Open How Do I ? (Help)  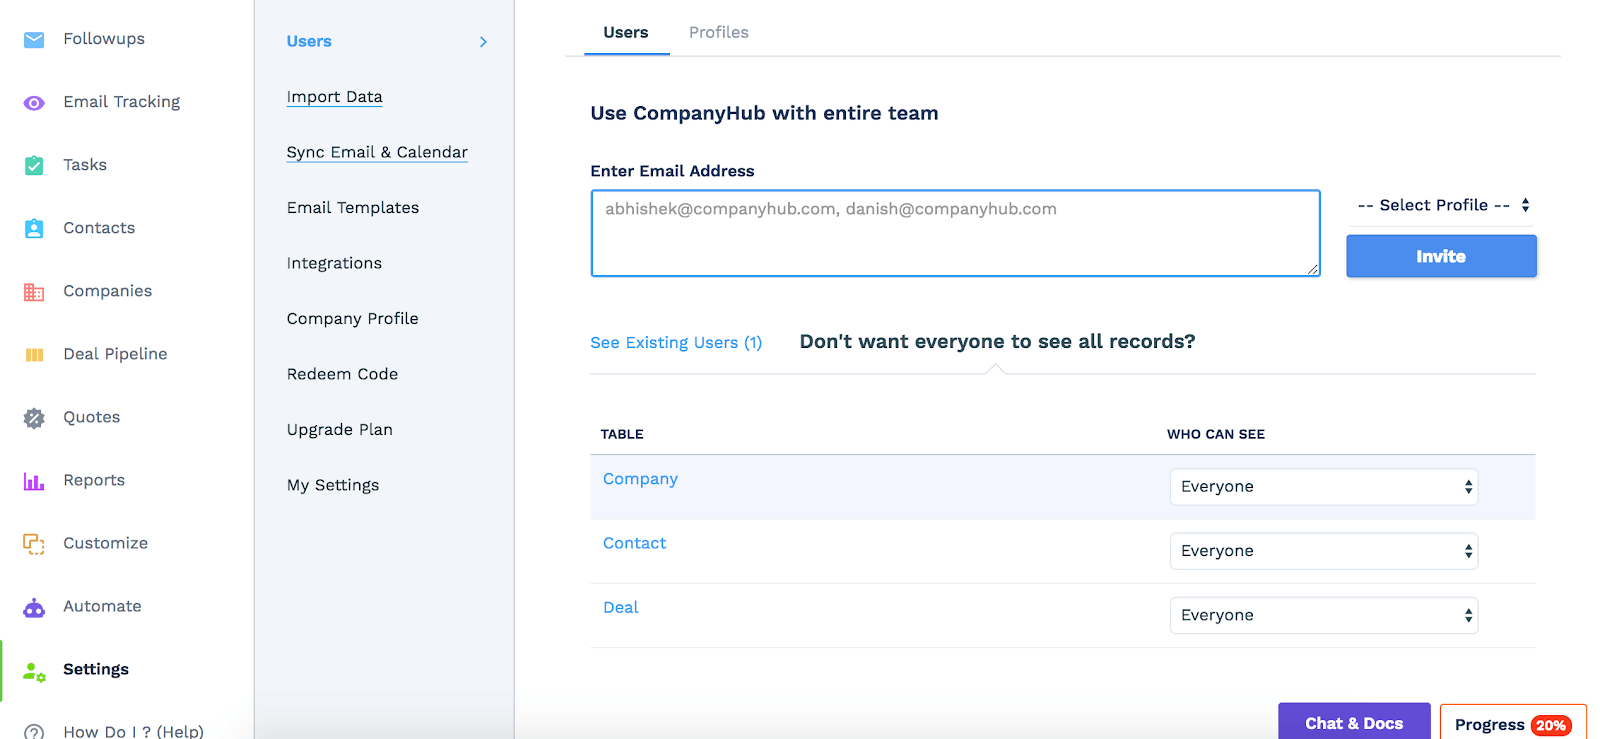(x=133, y=731)
